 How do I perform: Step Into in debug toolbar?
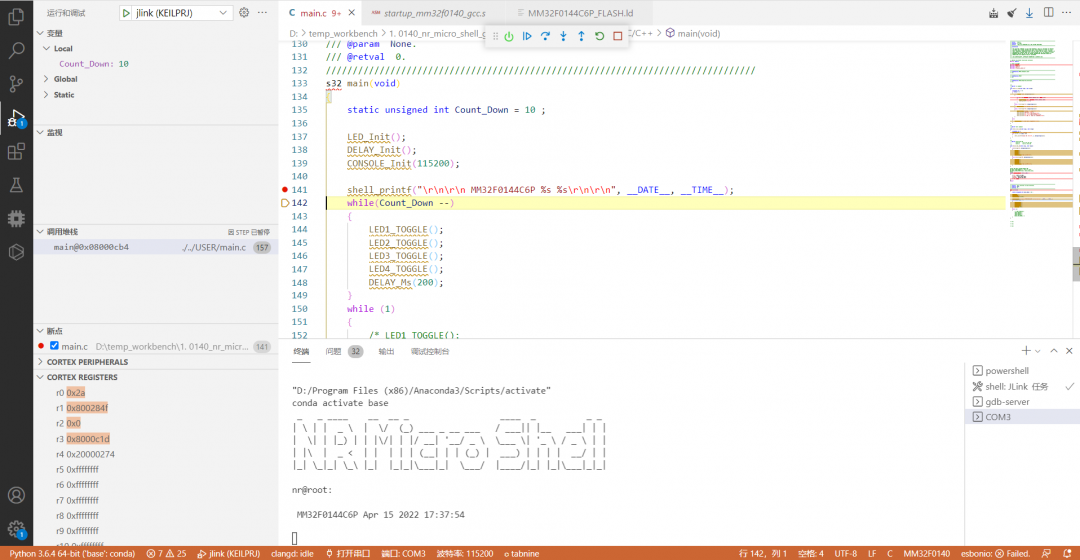pyautogui.click(x=563, y=37)
